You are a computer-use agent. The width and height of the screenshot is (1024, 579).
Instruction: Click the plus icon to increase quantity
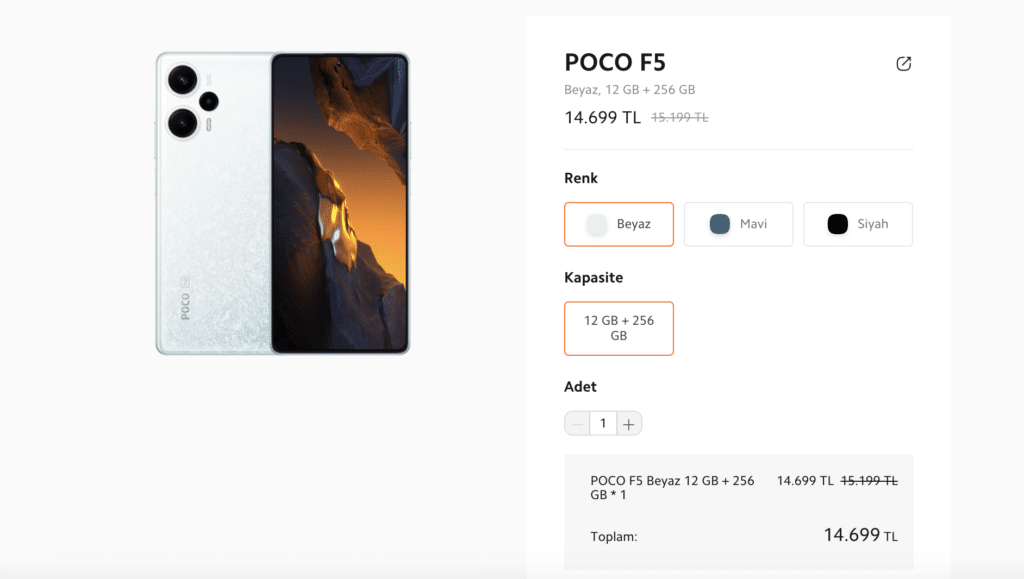tap(629, 423)
